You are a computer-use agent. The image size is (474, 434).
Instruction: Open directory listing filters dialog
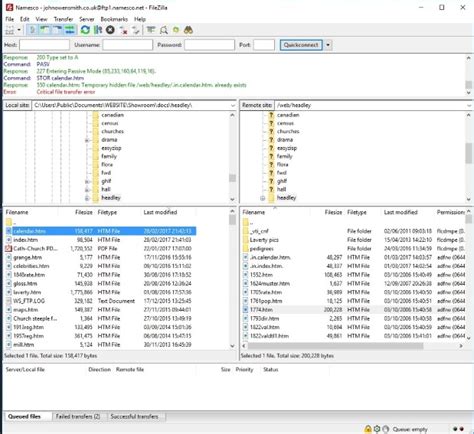pyautogui.click(x=151, y=30)
